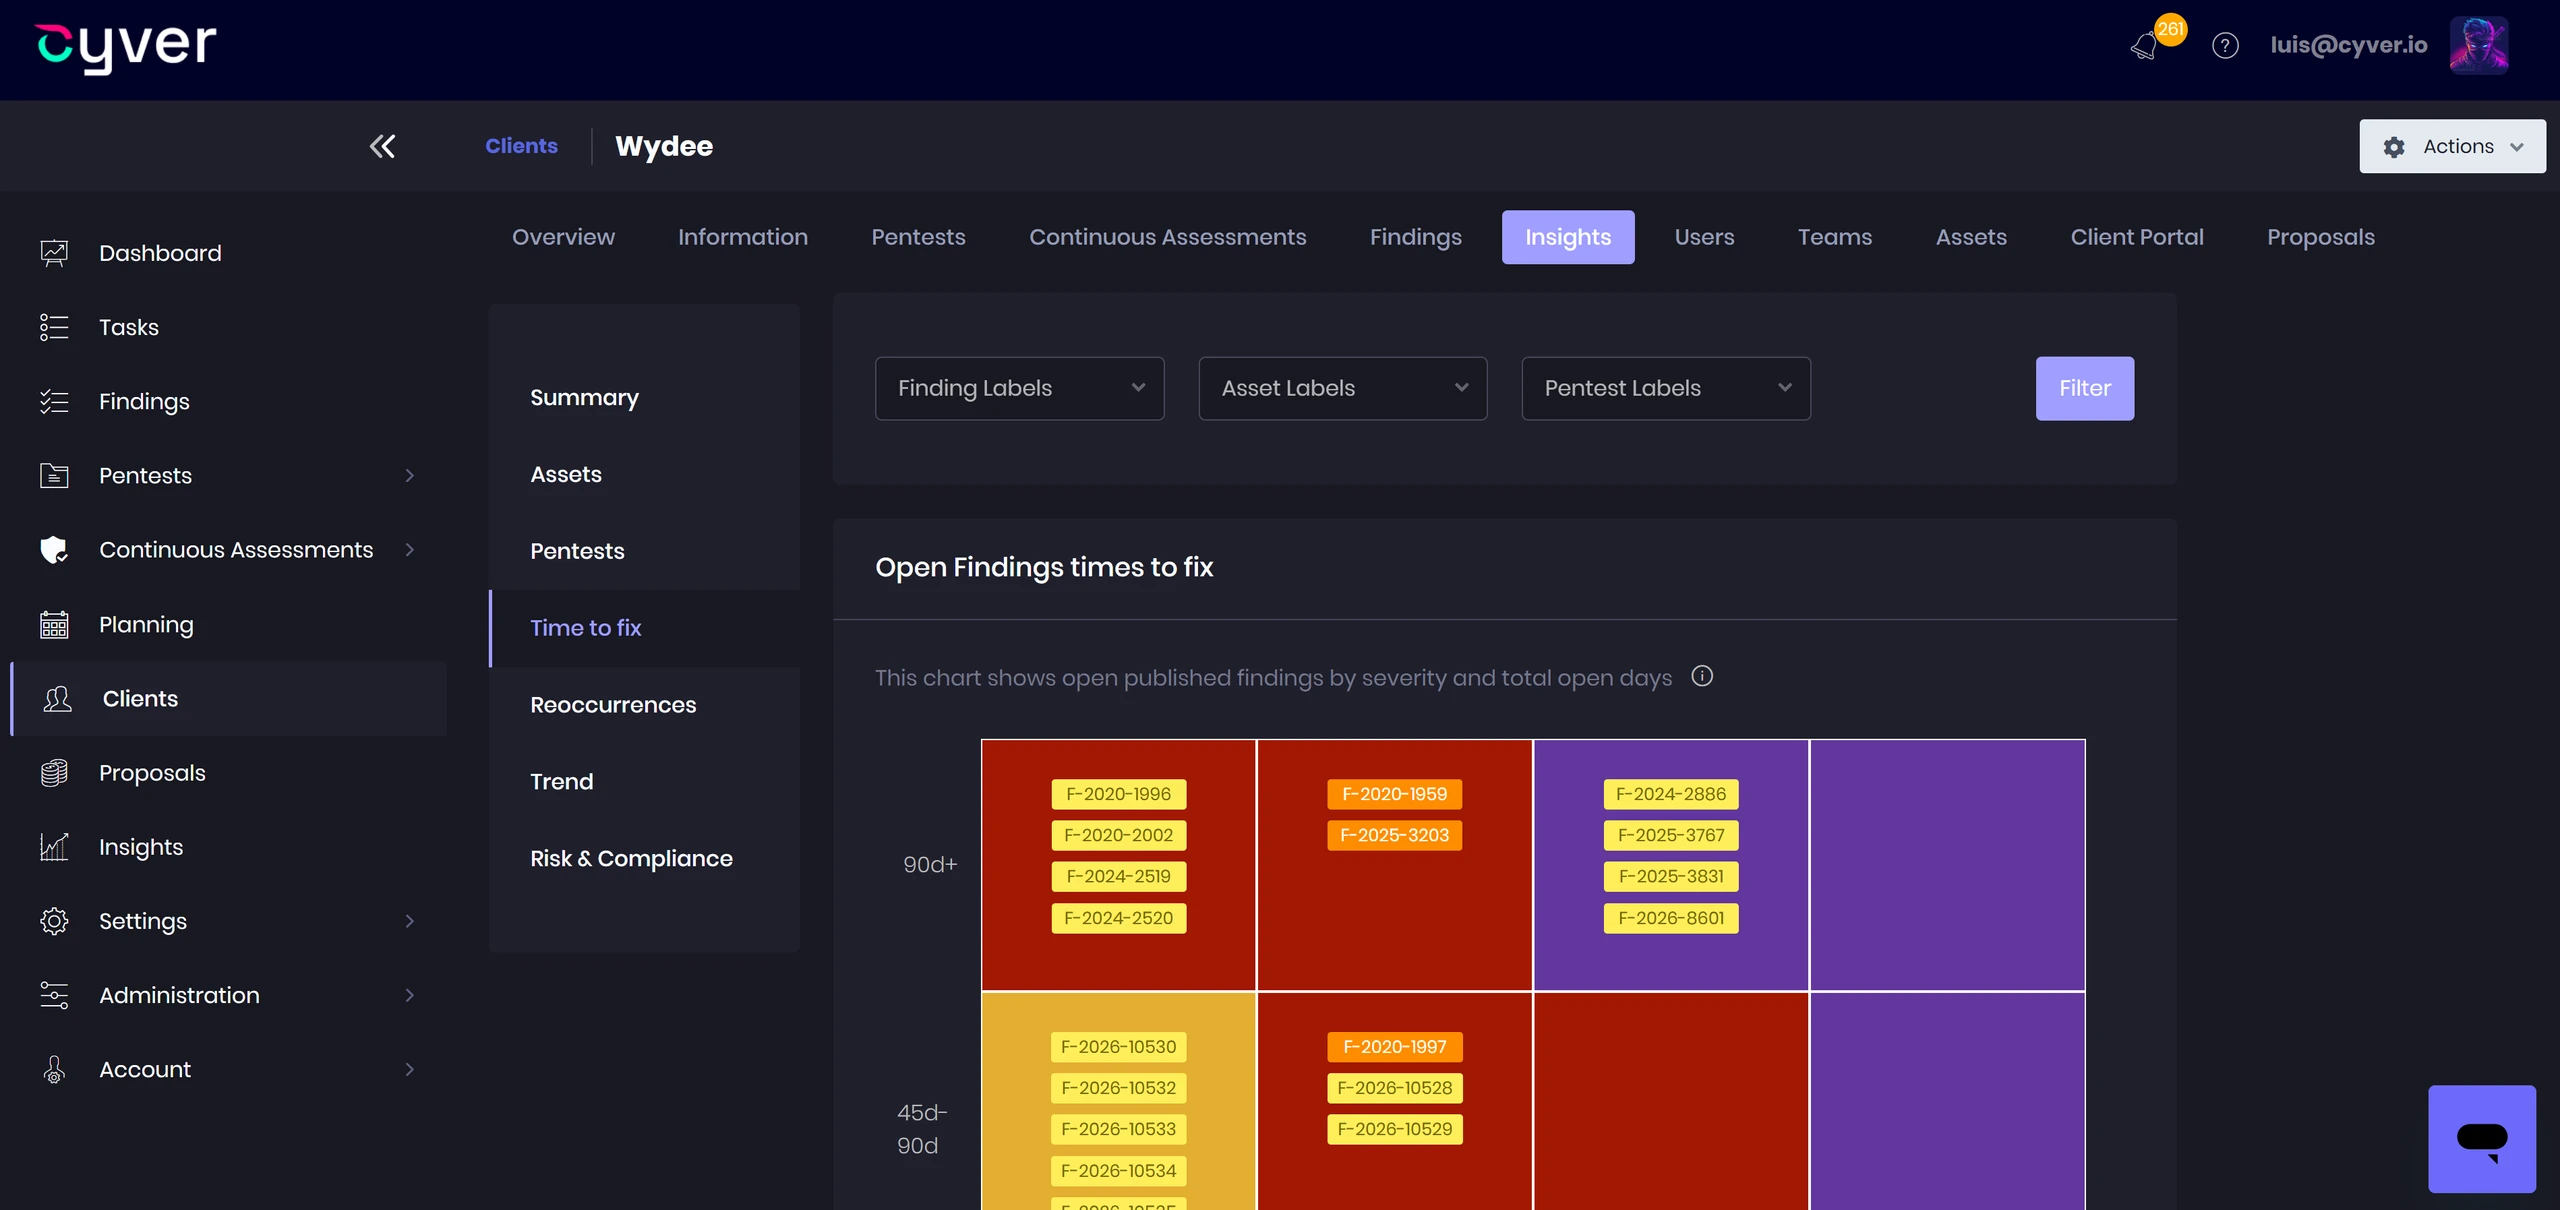Click the Tasks list icon
This screenshot has height=1210, width=2560.
pyautogui.click(x=54, y=327)
